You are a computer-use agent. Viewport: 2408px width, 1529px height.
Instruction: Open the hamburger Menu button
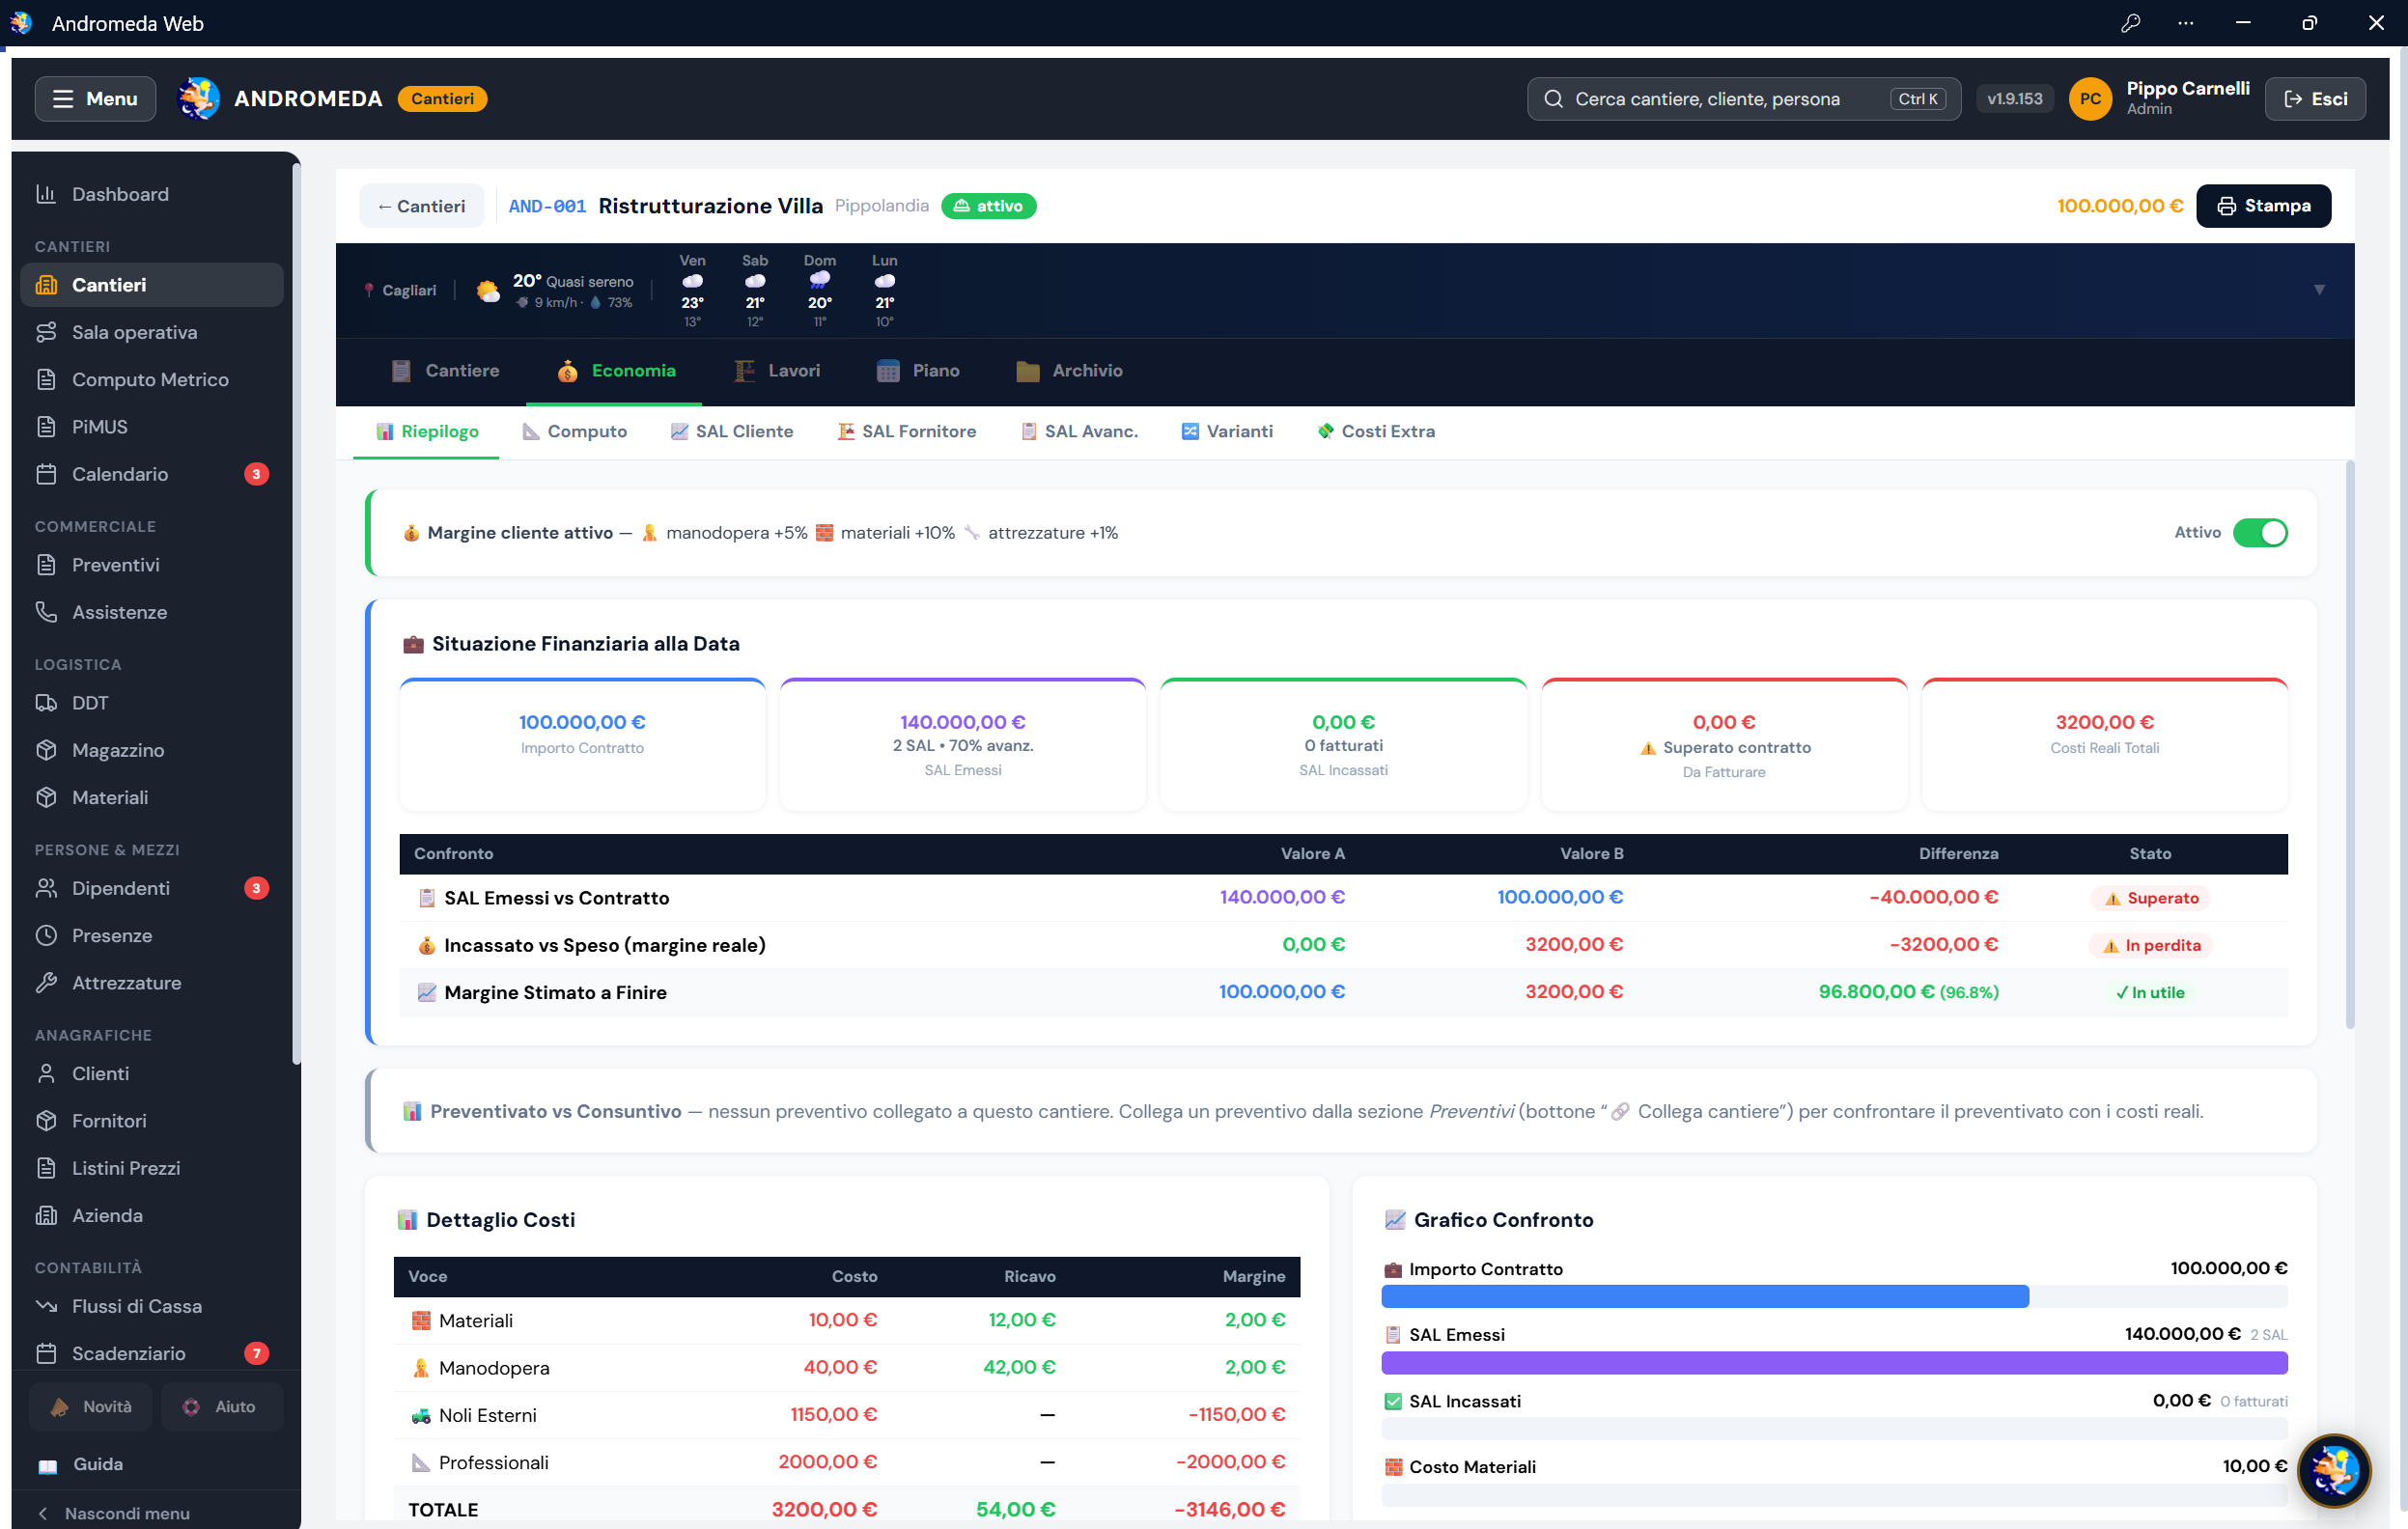click(x=95, y=99)
